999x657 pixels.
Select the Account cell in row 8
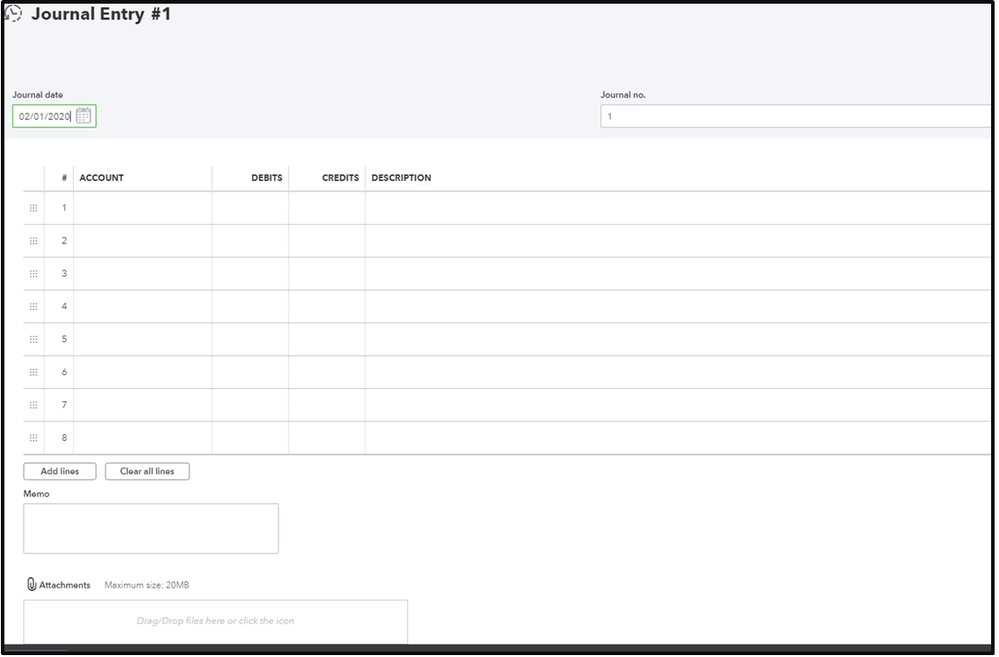click(x=143, y=438)
